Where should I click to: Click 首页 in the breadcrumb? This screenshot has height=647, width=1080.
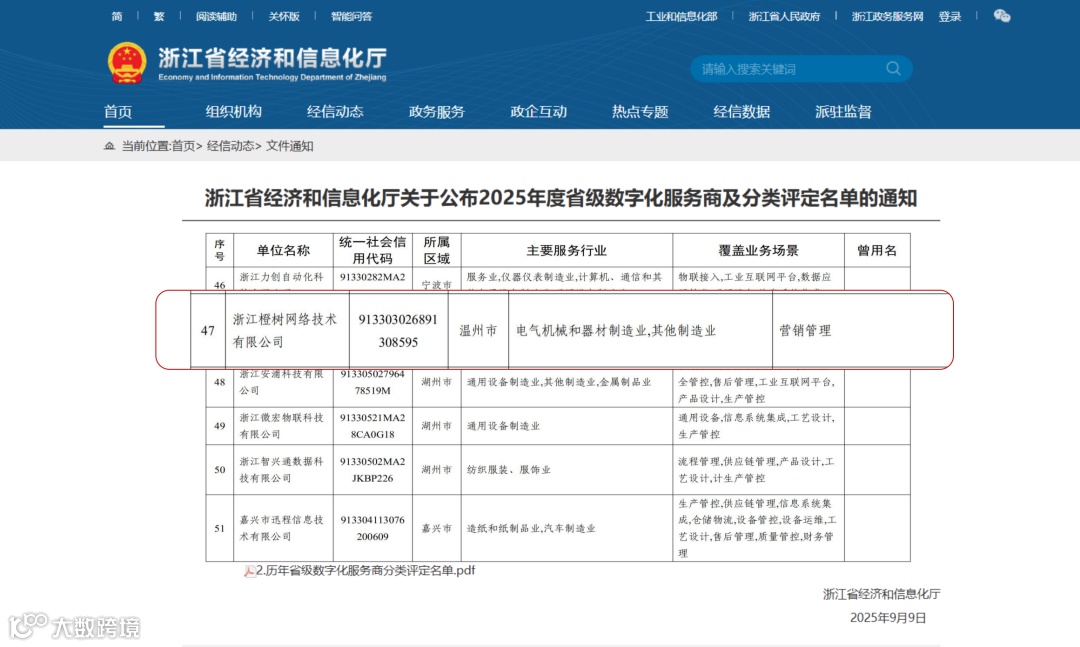pyautogui.click(x=183, y=146)
